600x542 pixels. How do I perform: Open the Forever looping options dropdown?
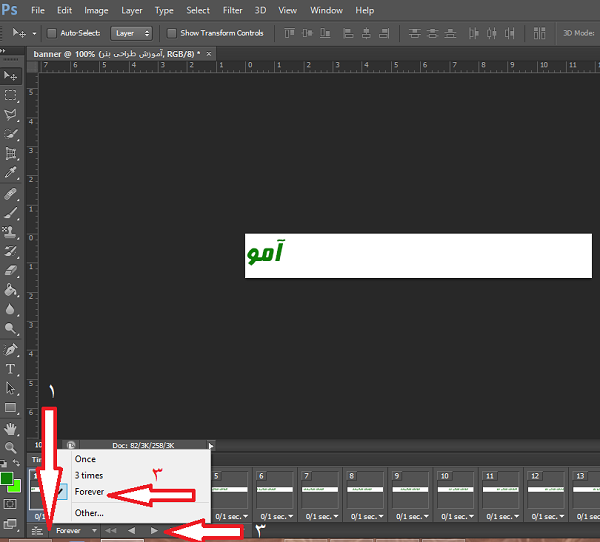[x=77, y=530]
